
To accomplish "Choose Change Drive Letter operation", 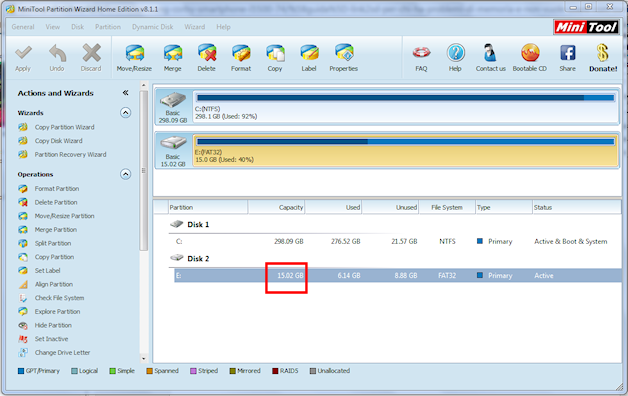I will [62, 352].
